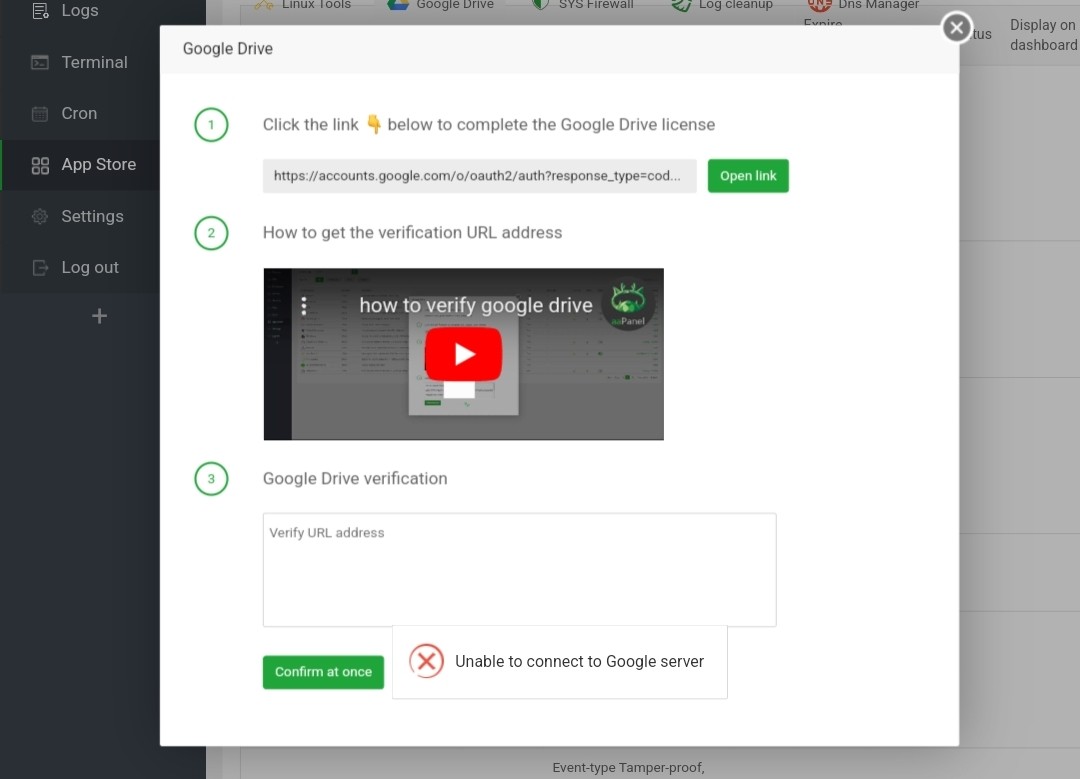Open Settings via the gear icon
The height and width of the screenshot is (779, 1080).
coord(40,216)
